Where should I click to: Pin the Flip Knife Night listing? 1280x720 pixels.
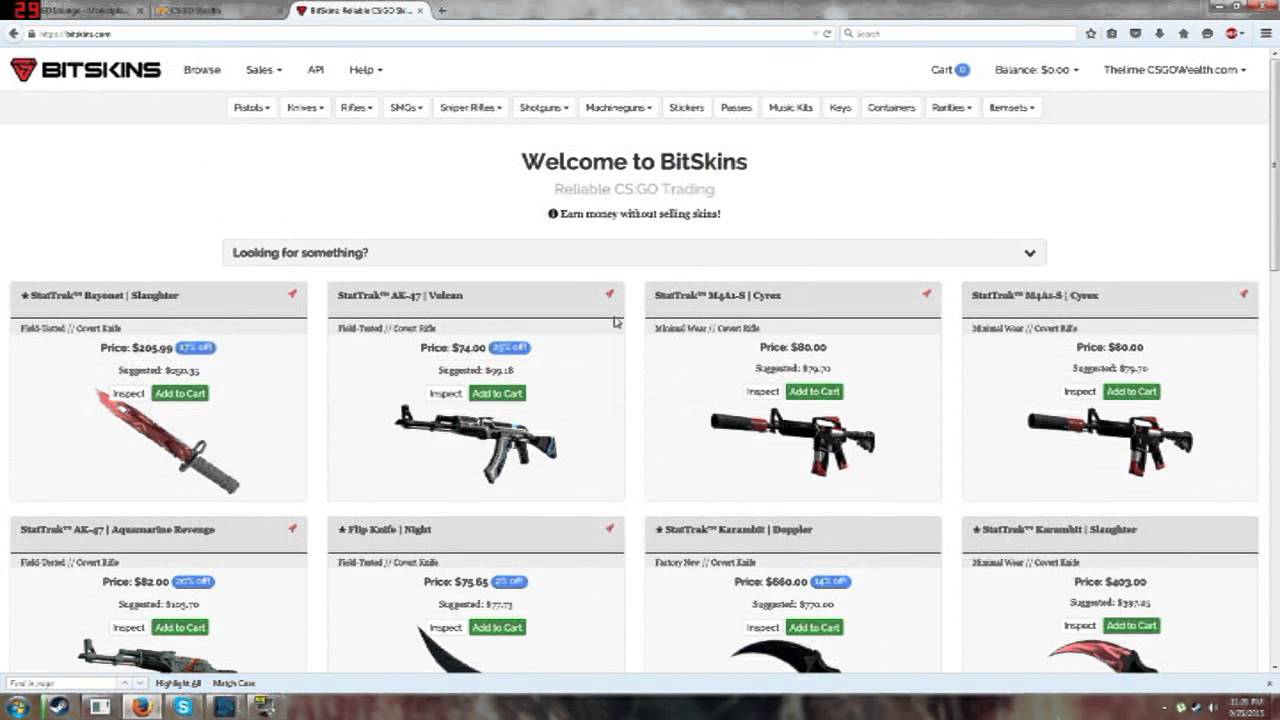coord(609,528)
